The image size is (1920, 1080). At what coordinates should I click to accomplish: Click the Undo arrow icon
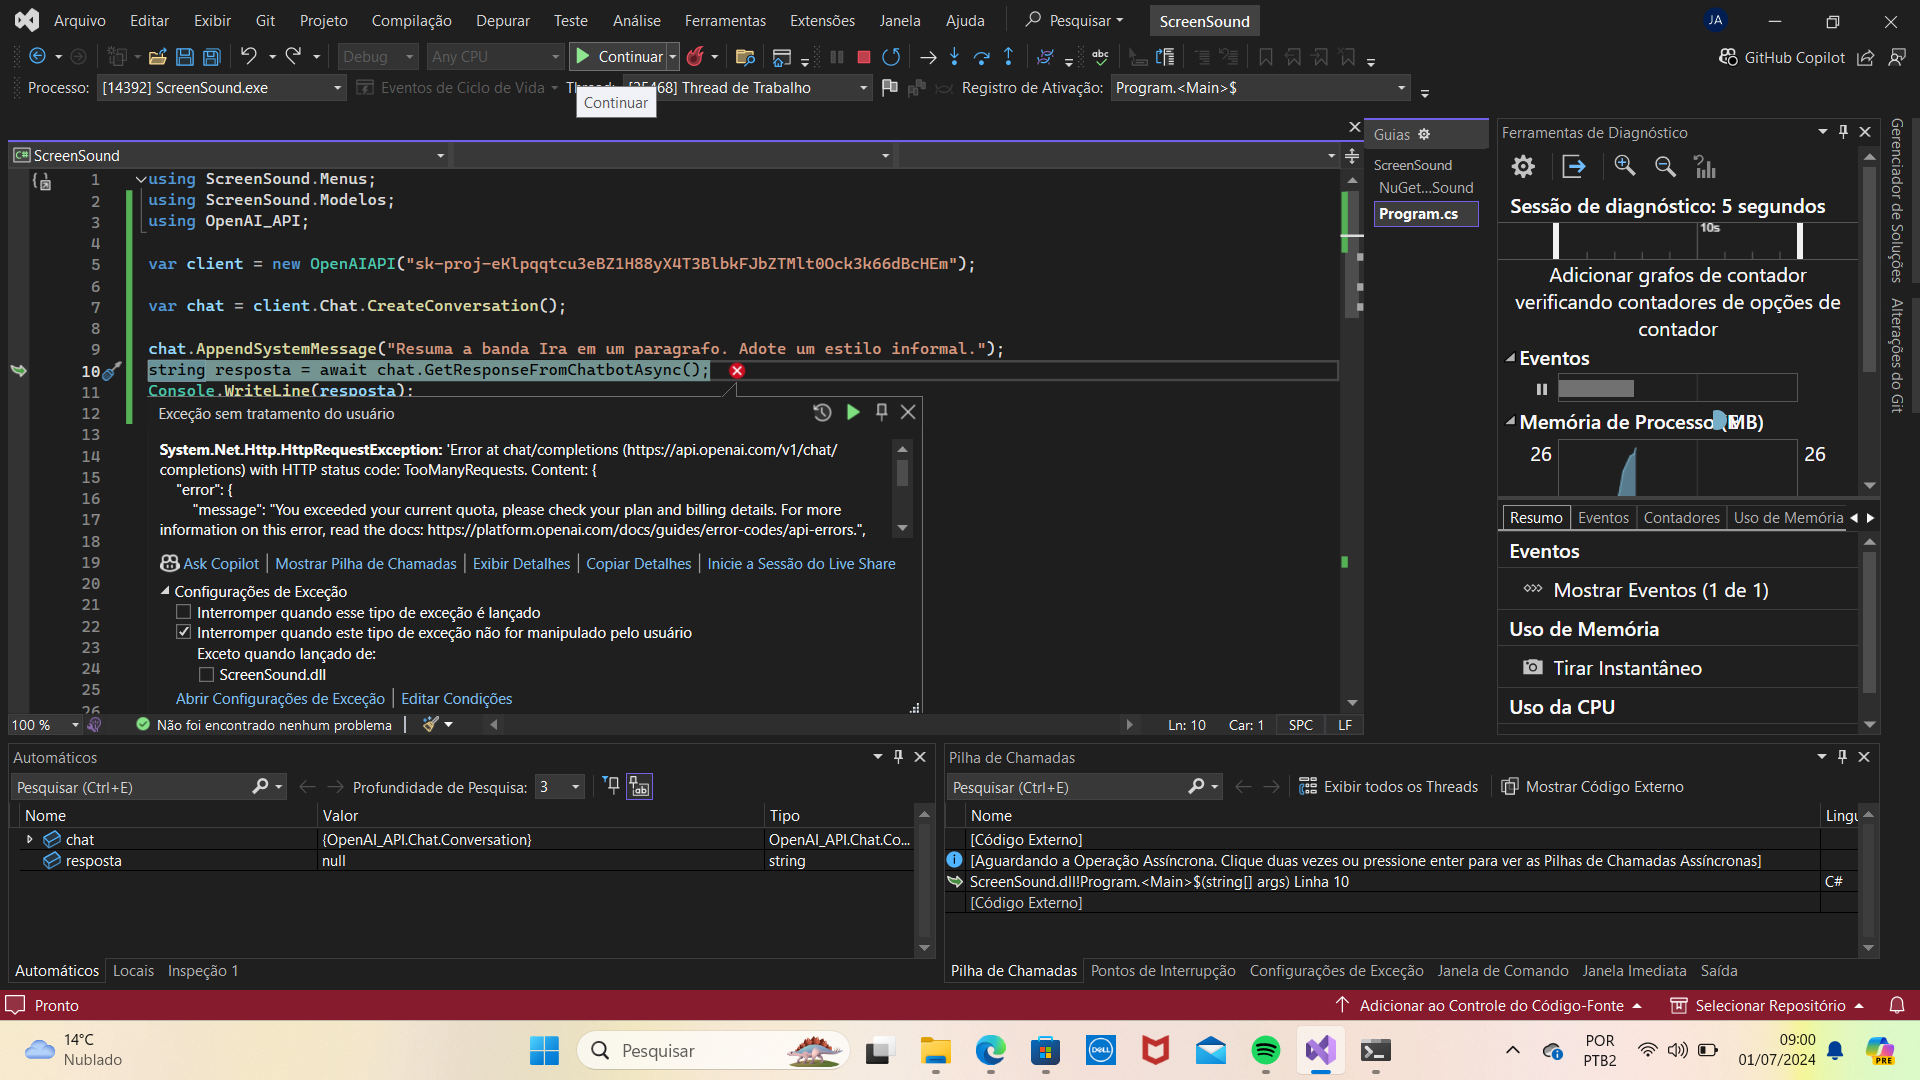click(249, 57)
